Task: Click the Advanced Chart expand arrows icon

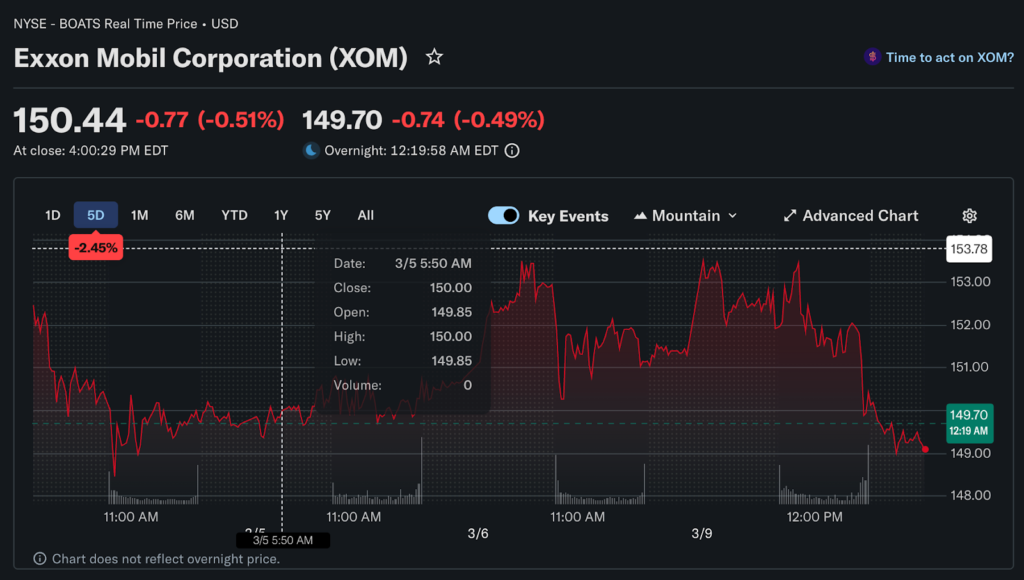Action: click(790, 216)
